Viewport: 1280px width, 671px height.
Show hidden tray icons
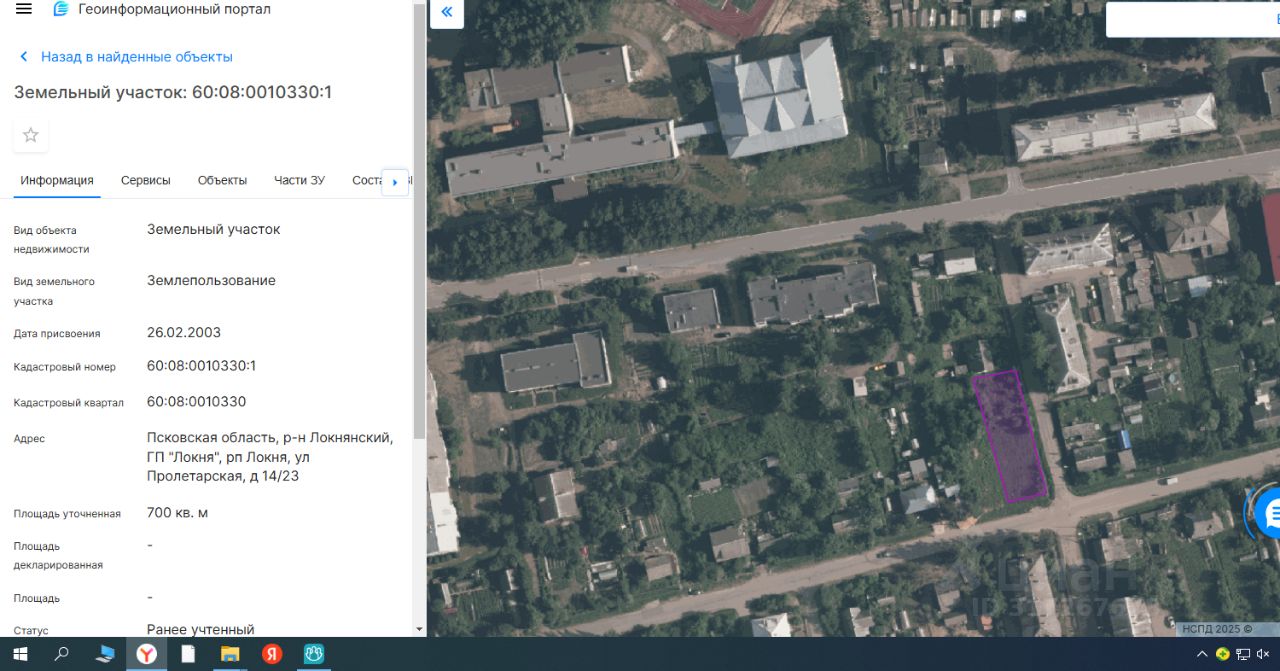(1202, 654)
